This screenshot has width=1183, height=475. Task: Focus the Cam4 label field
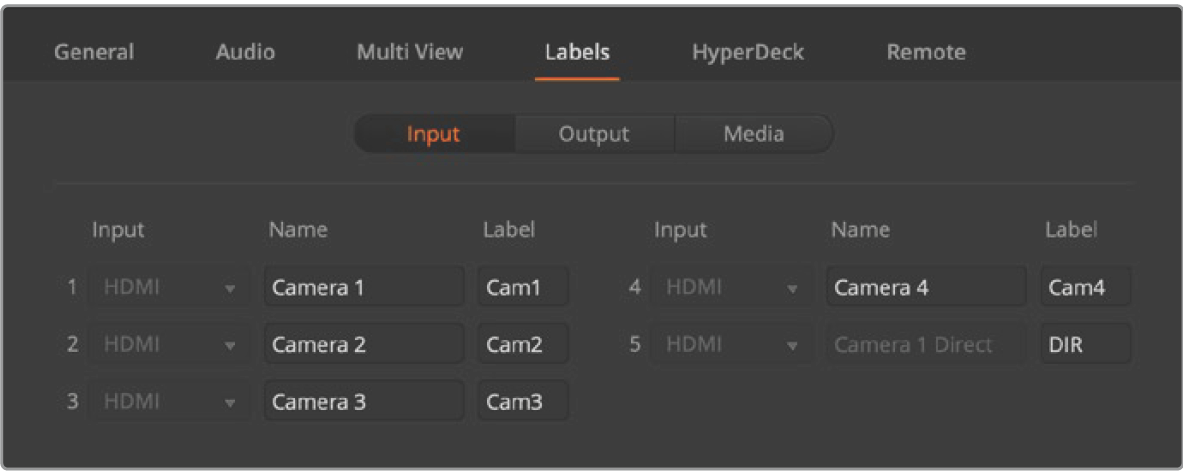click(x=1086, y=288)
